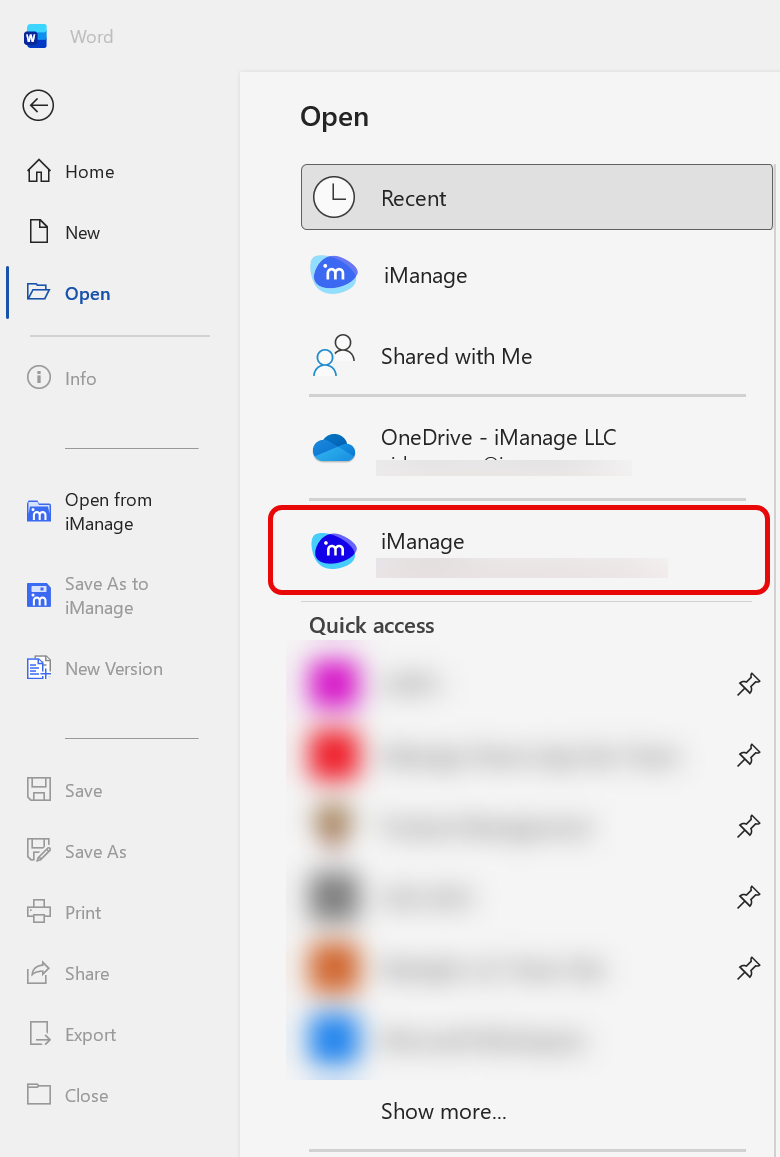
Task: Click Save As in the sidebar
Action: (x=77, y=852)
